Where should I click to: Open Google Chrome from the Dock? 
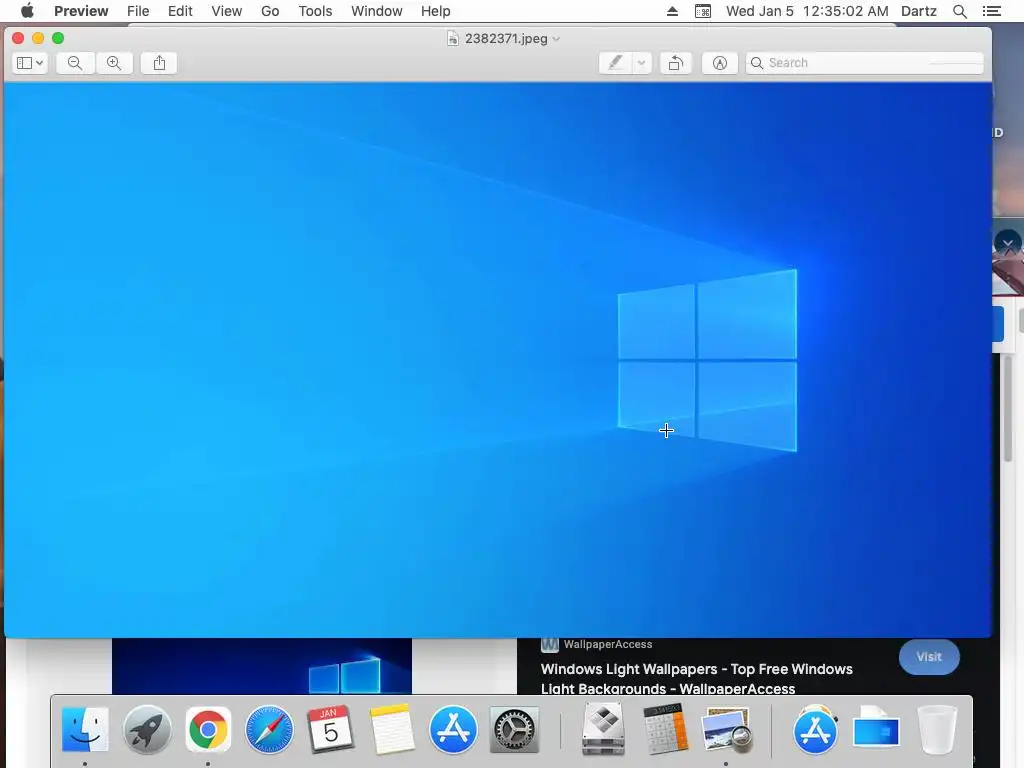208,729
